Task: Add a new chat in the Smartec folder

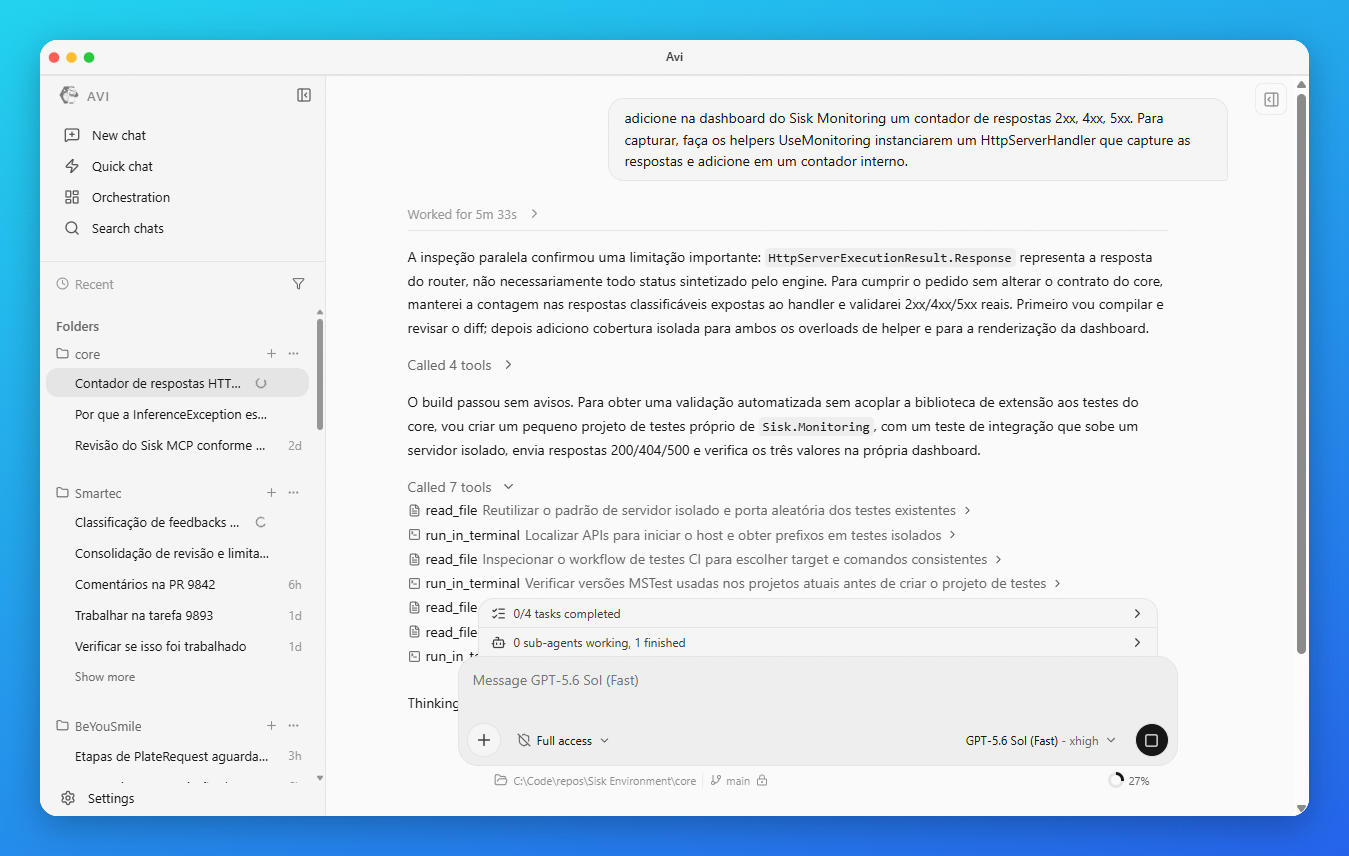Action: 271,493
